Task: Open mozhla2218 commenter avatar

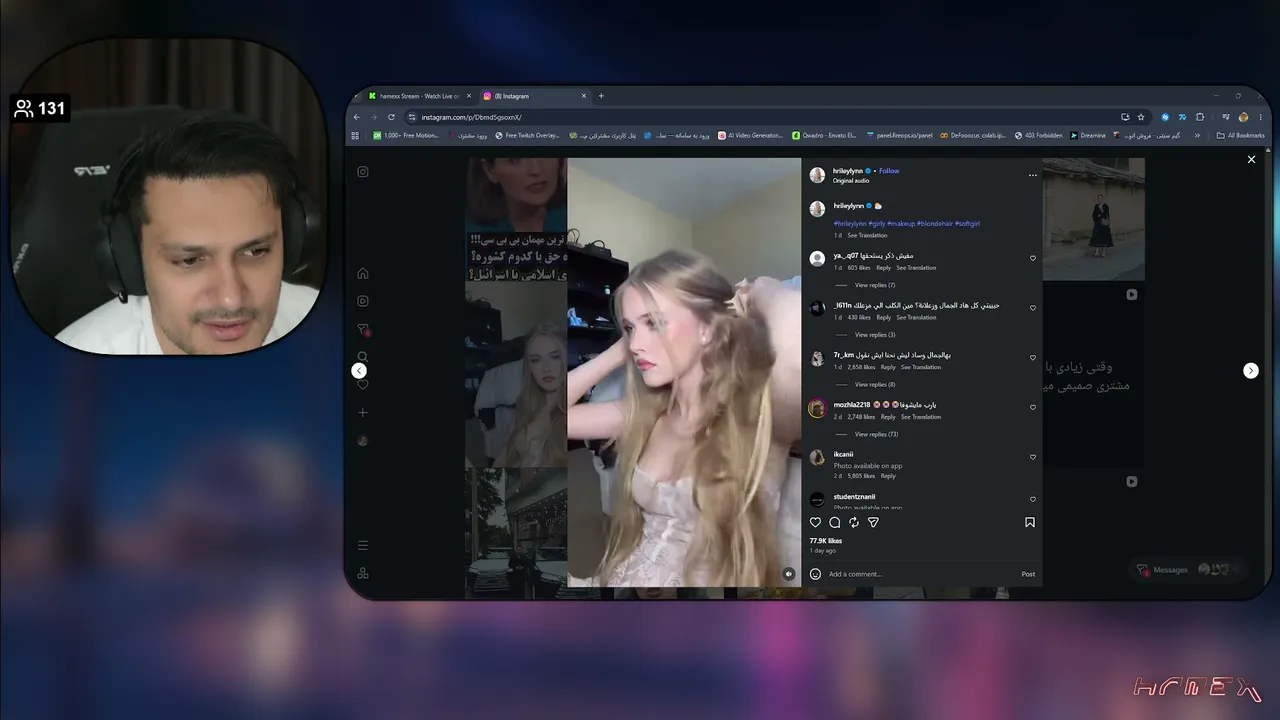Action: (817, 409)
